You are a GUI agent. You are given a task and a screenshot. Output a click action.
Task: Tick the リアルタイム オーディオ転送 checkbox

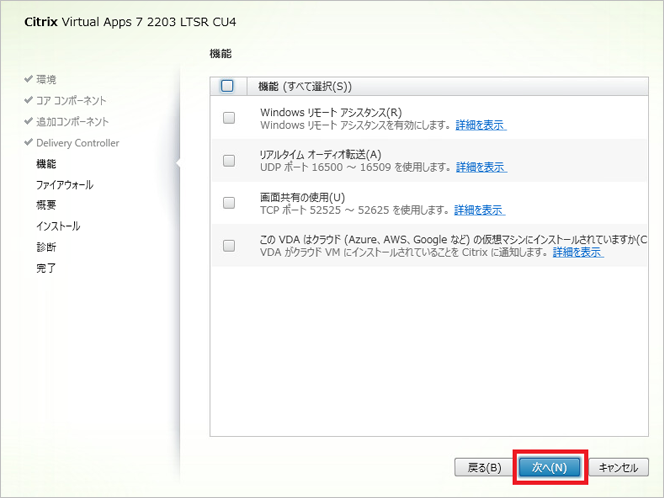[x=229, y=160]
